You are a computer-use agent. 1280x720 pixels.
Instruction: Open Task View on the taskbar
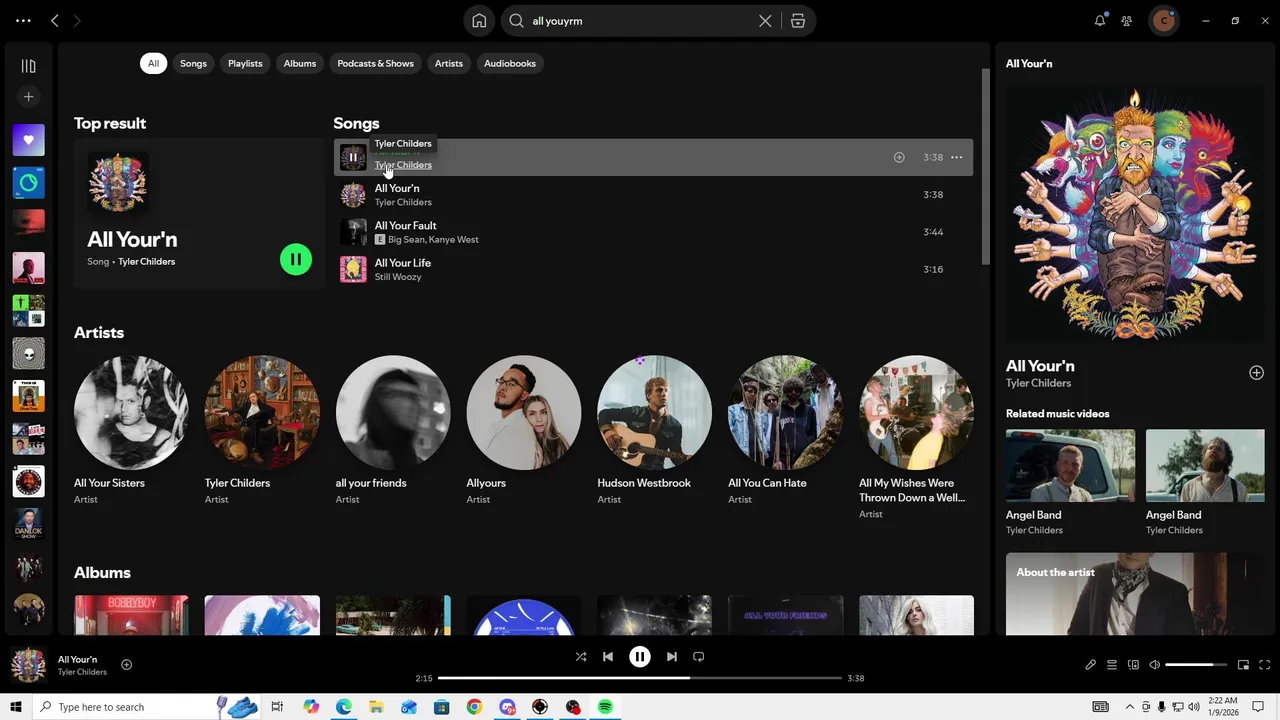[x=278, y=707]
